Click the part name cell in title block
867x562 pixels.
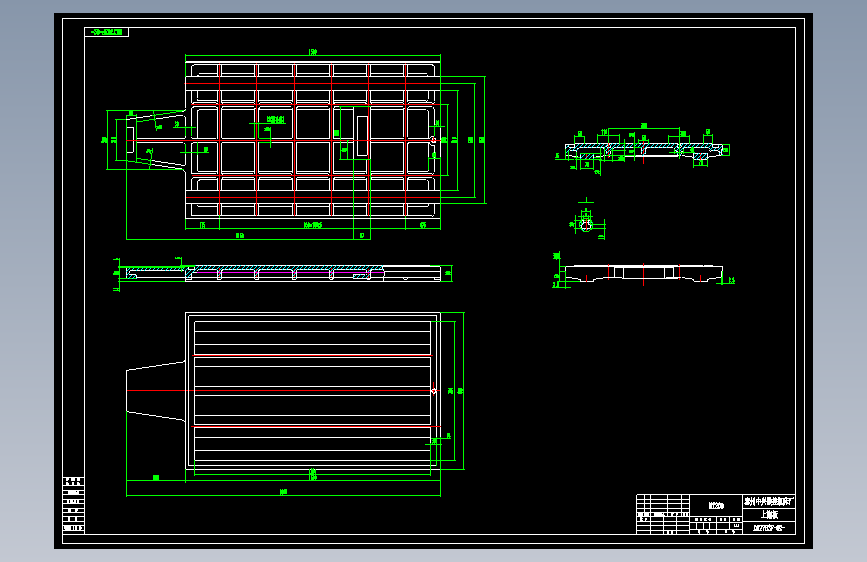[x=769, y=515]
